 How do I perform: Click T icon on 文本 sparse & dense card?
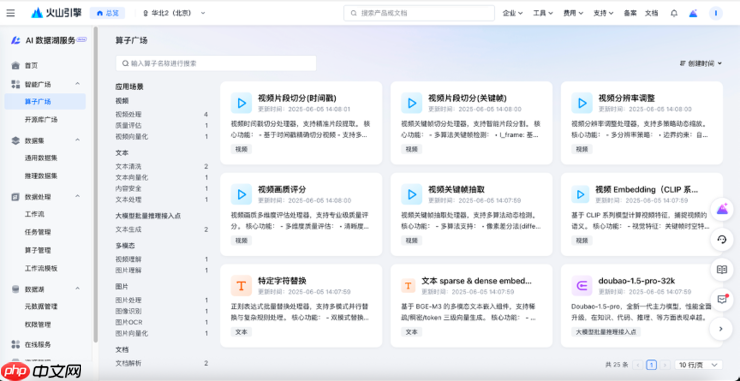(x=408, y=285)
